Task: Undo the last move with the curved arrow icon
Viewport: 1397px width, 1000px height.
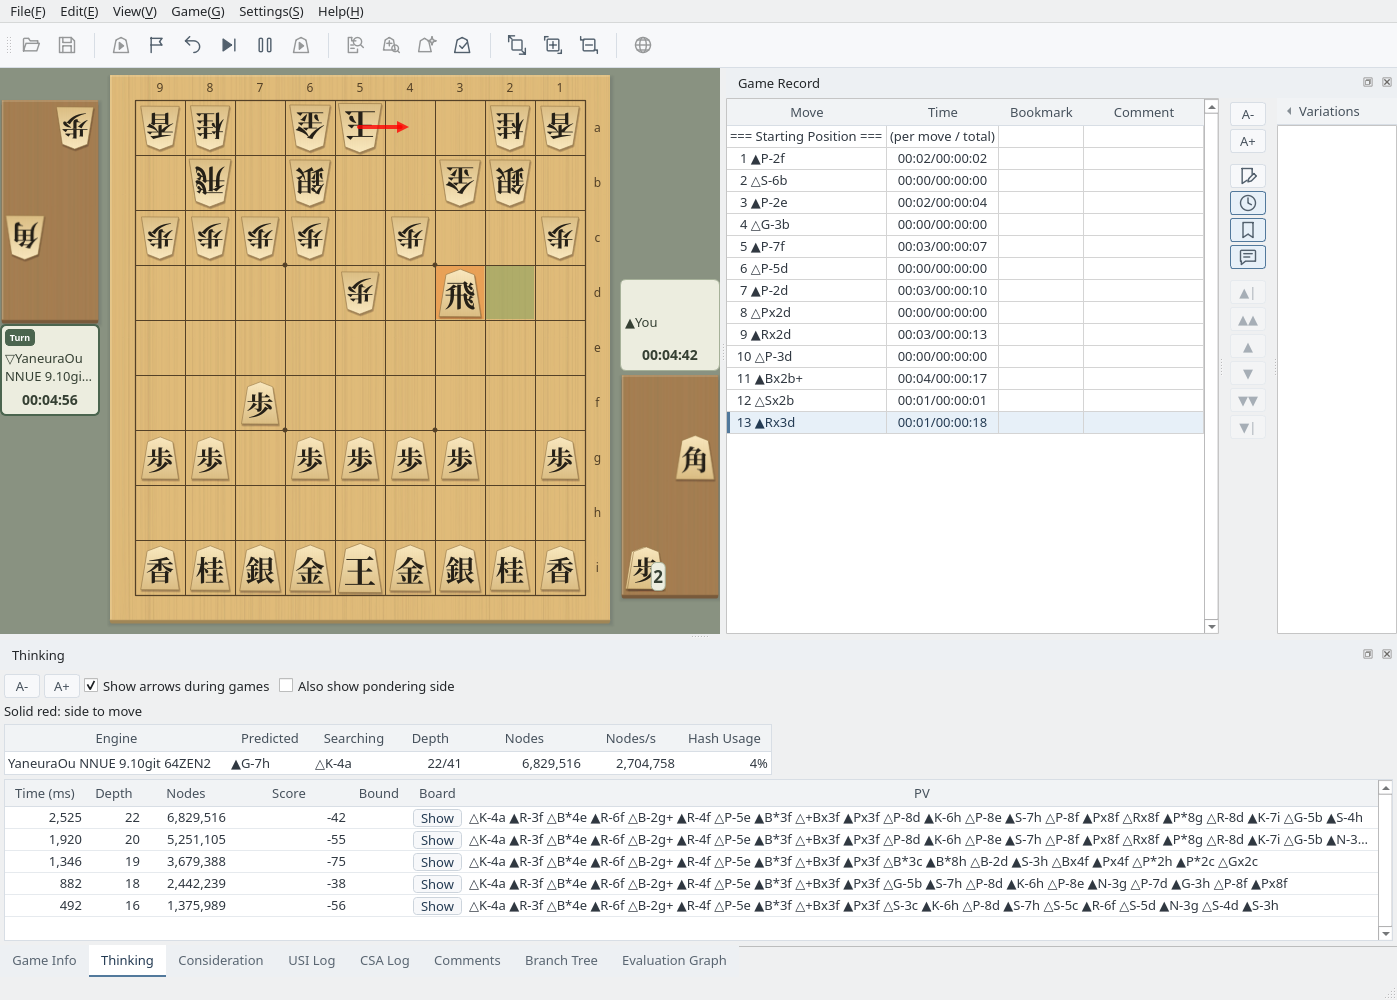Action: 193,45
